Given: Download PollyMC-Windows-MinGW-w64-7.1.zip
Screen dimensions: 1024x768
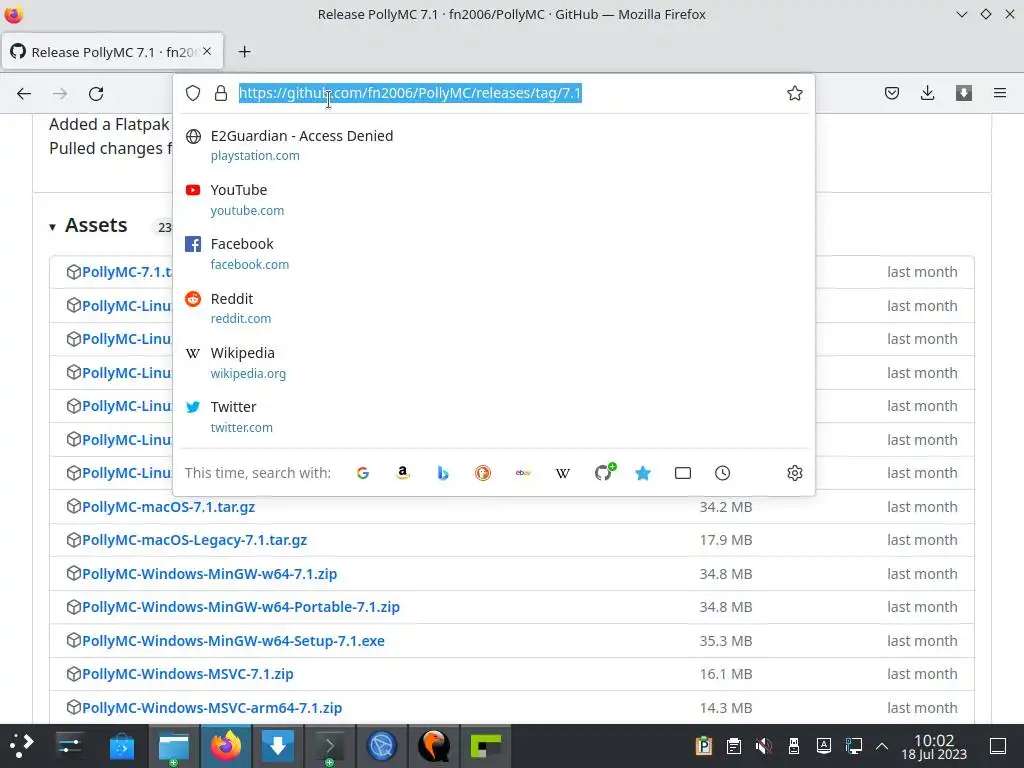Looking at the screenshot, I should tap(210, 574).
